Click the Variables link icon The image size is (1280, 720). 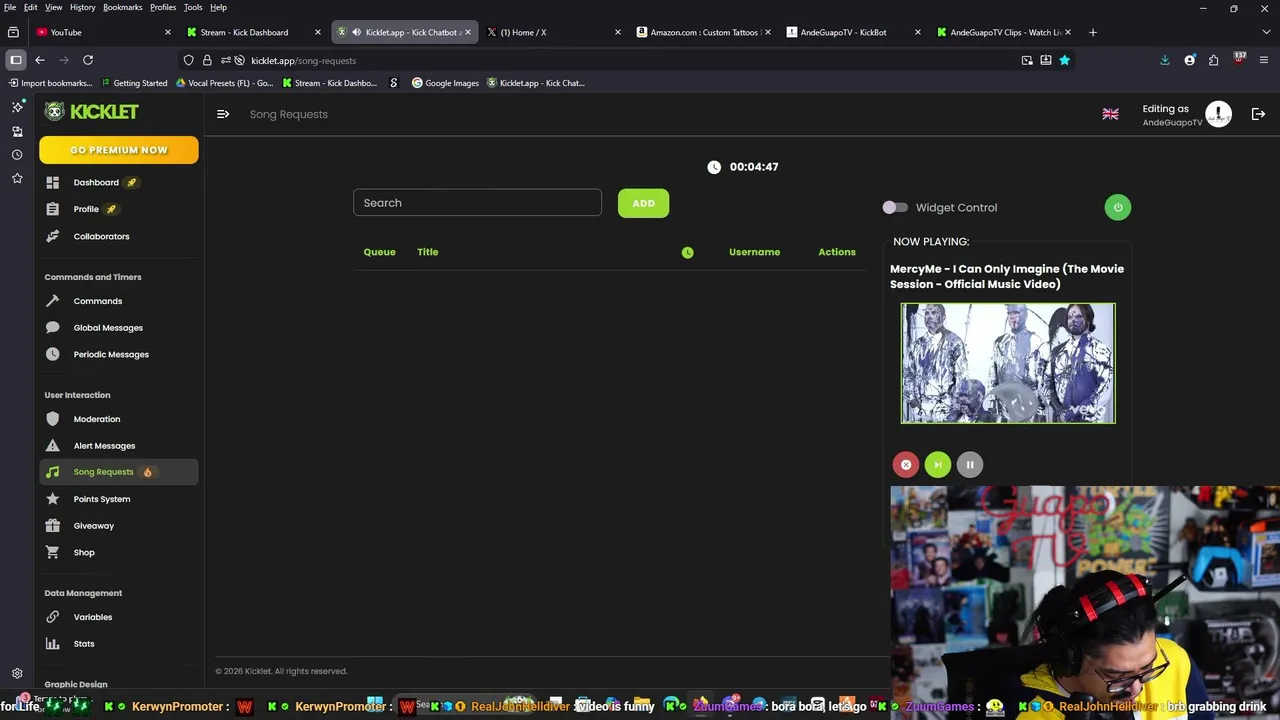53,617
